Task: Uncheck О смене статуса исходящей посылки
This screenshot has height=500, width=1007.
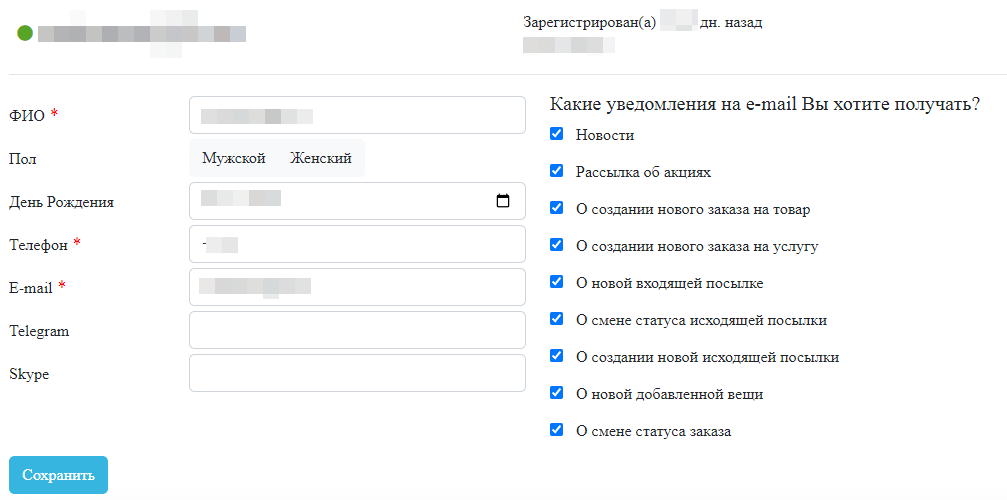Action: 557,319
